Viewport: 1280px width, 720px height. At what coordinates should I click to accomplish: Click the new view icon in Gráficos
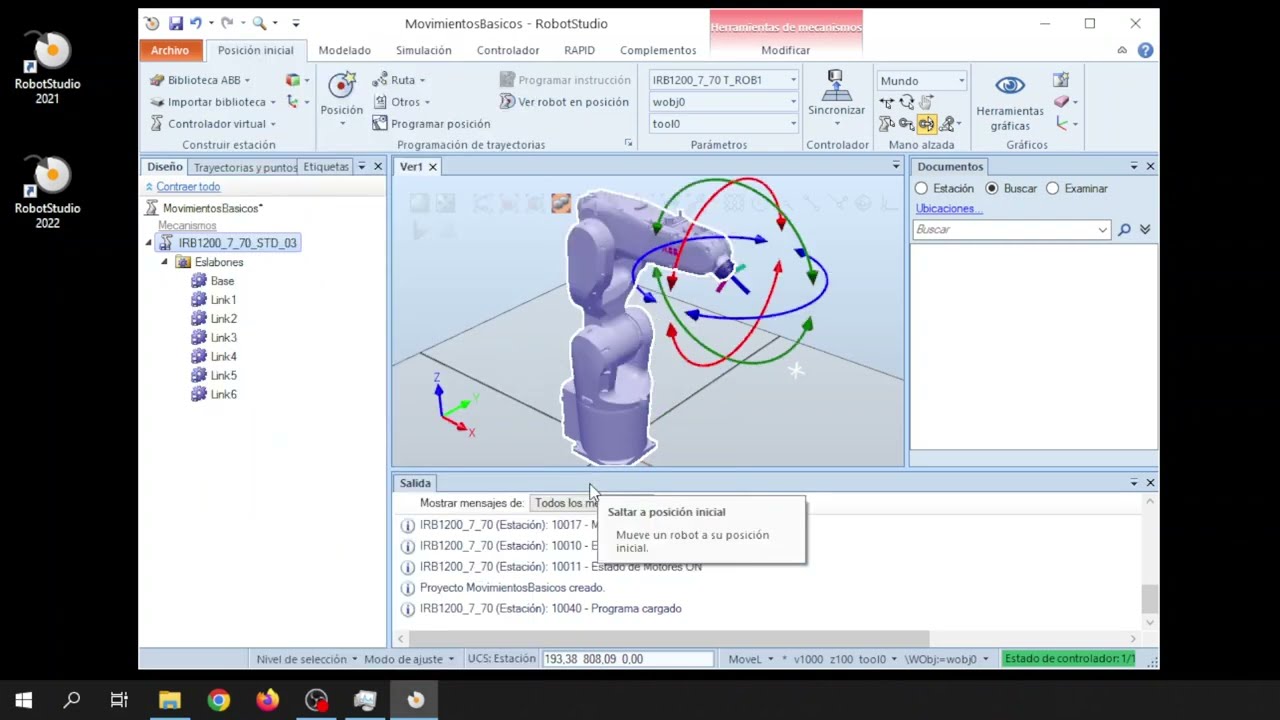1061,80
